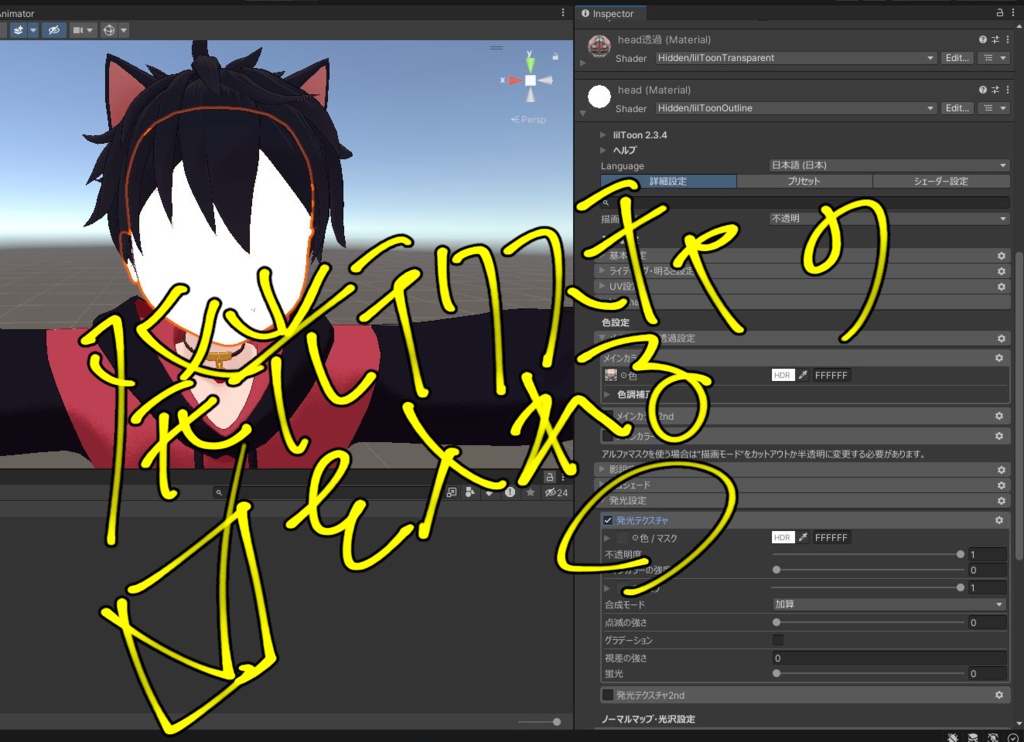Click Persp to toggle perspective projection
This screenshot has width=1024, height=742.
[x=528, y=120]
